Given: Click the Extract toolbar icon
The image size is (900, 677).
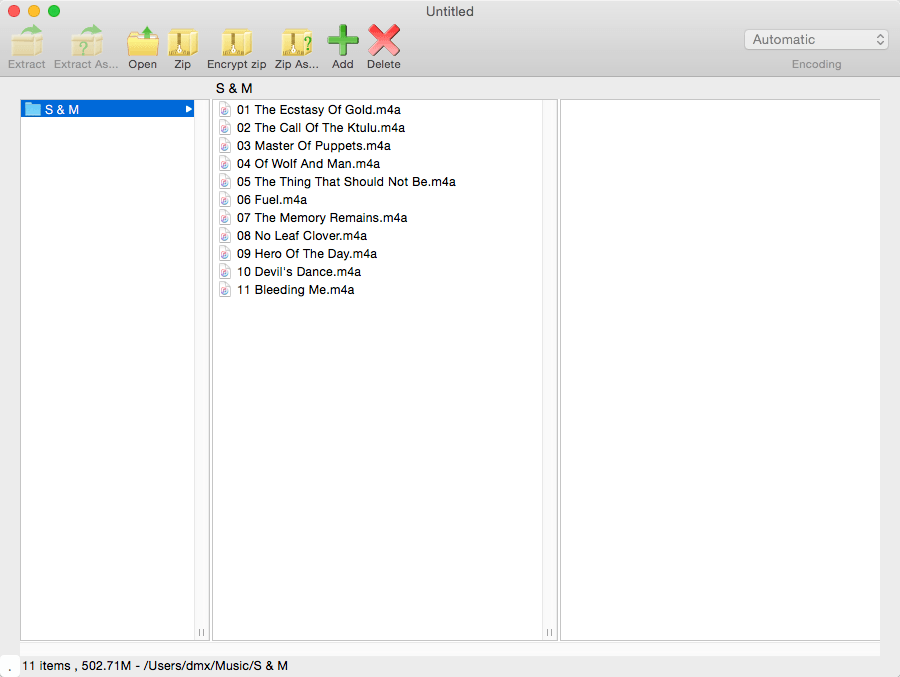Looking at the screenshot, I should pyautogui.click(x=26, y=41).
